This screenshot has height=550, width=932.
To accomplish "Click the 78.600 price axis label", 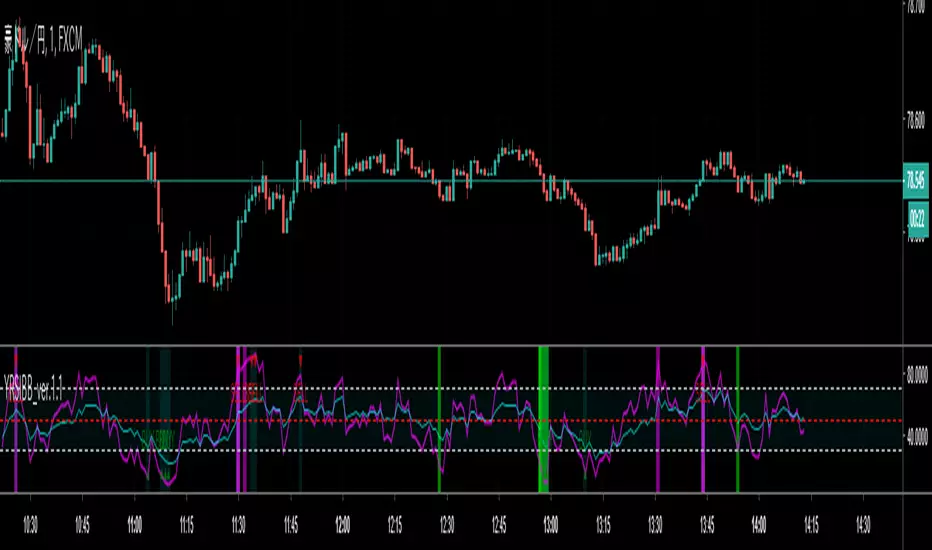I will point(916,121).
